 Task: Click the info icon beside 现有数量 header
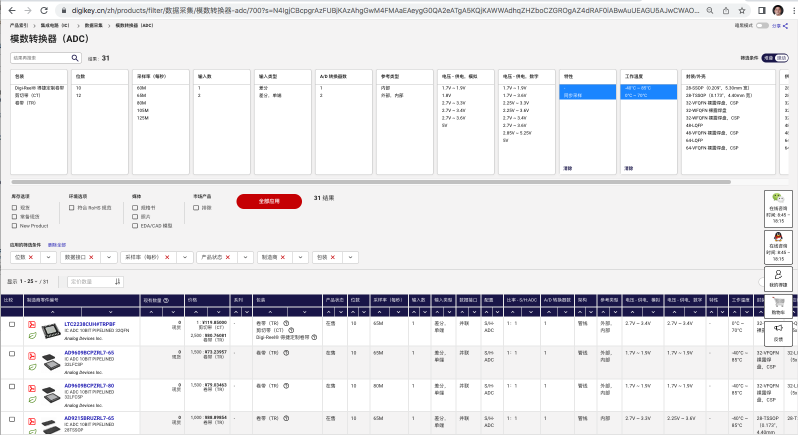(166, 300)
